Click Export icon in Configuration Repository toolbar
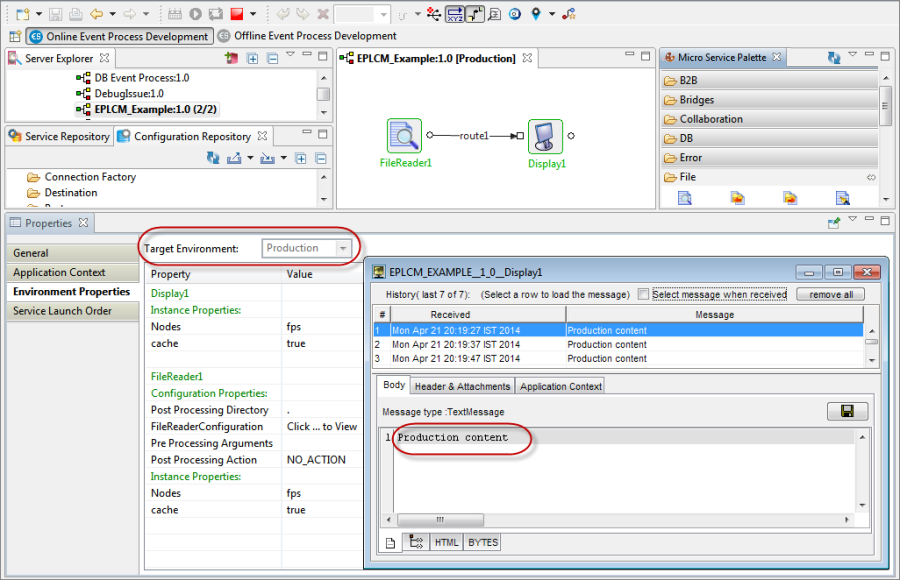 coord(234,158)
